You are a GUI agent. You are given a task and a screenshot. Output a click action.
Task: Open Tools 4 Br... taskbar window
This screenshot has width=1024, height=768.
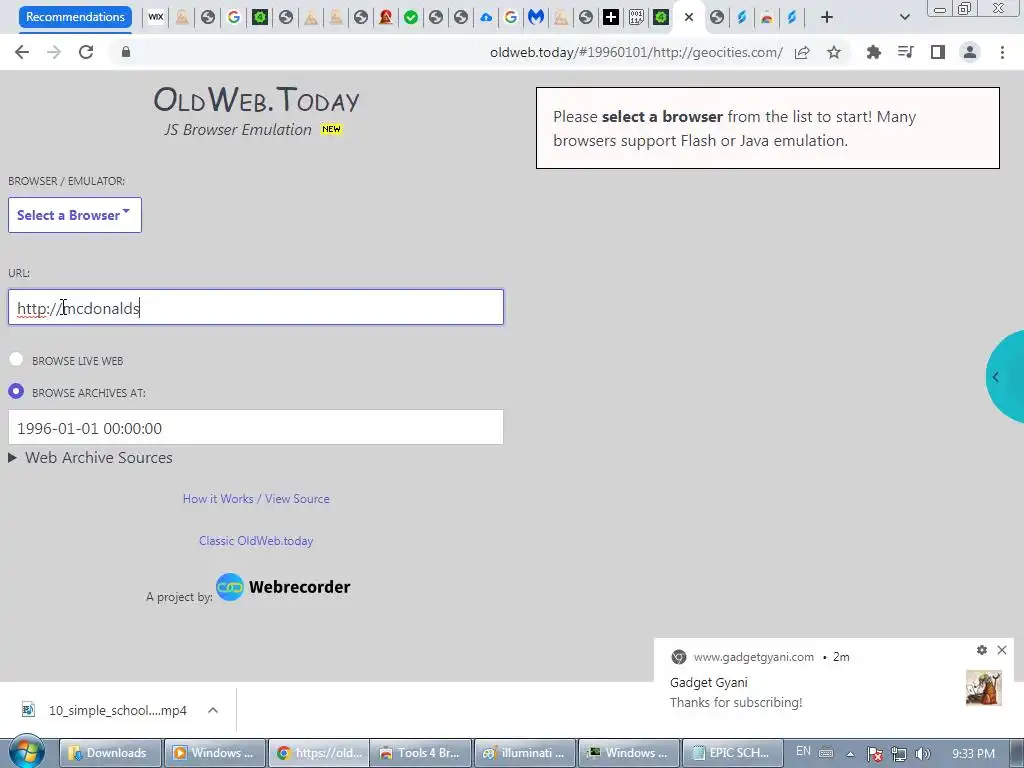[421, 753]
